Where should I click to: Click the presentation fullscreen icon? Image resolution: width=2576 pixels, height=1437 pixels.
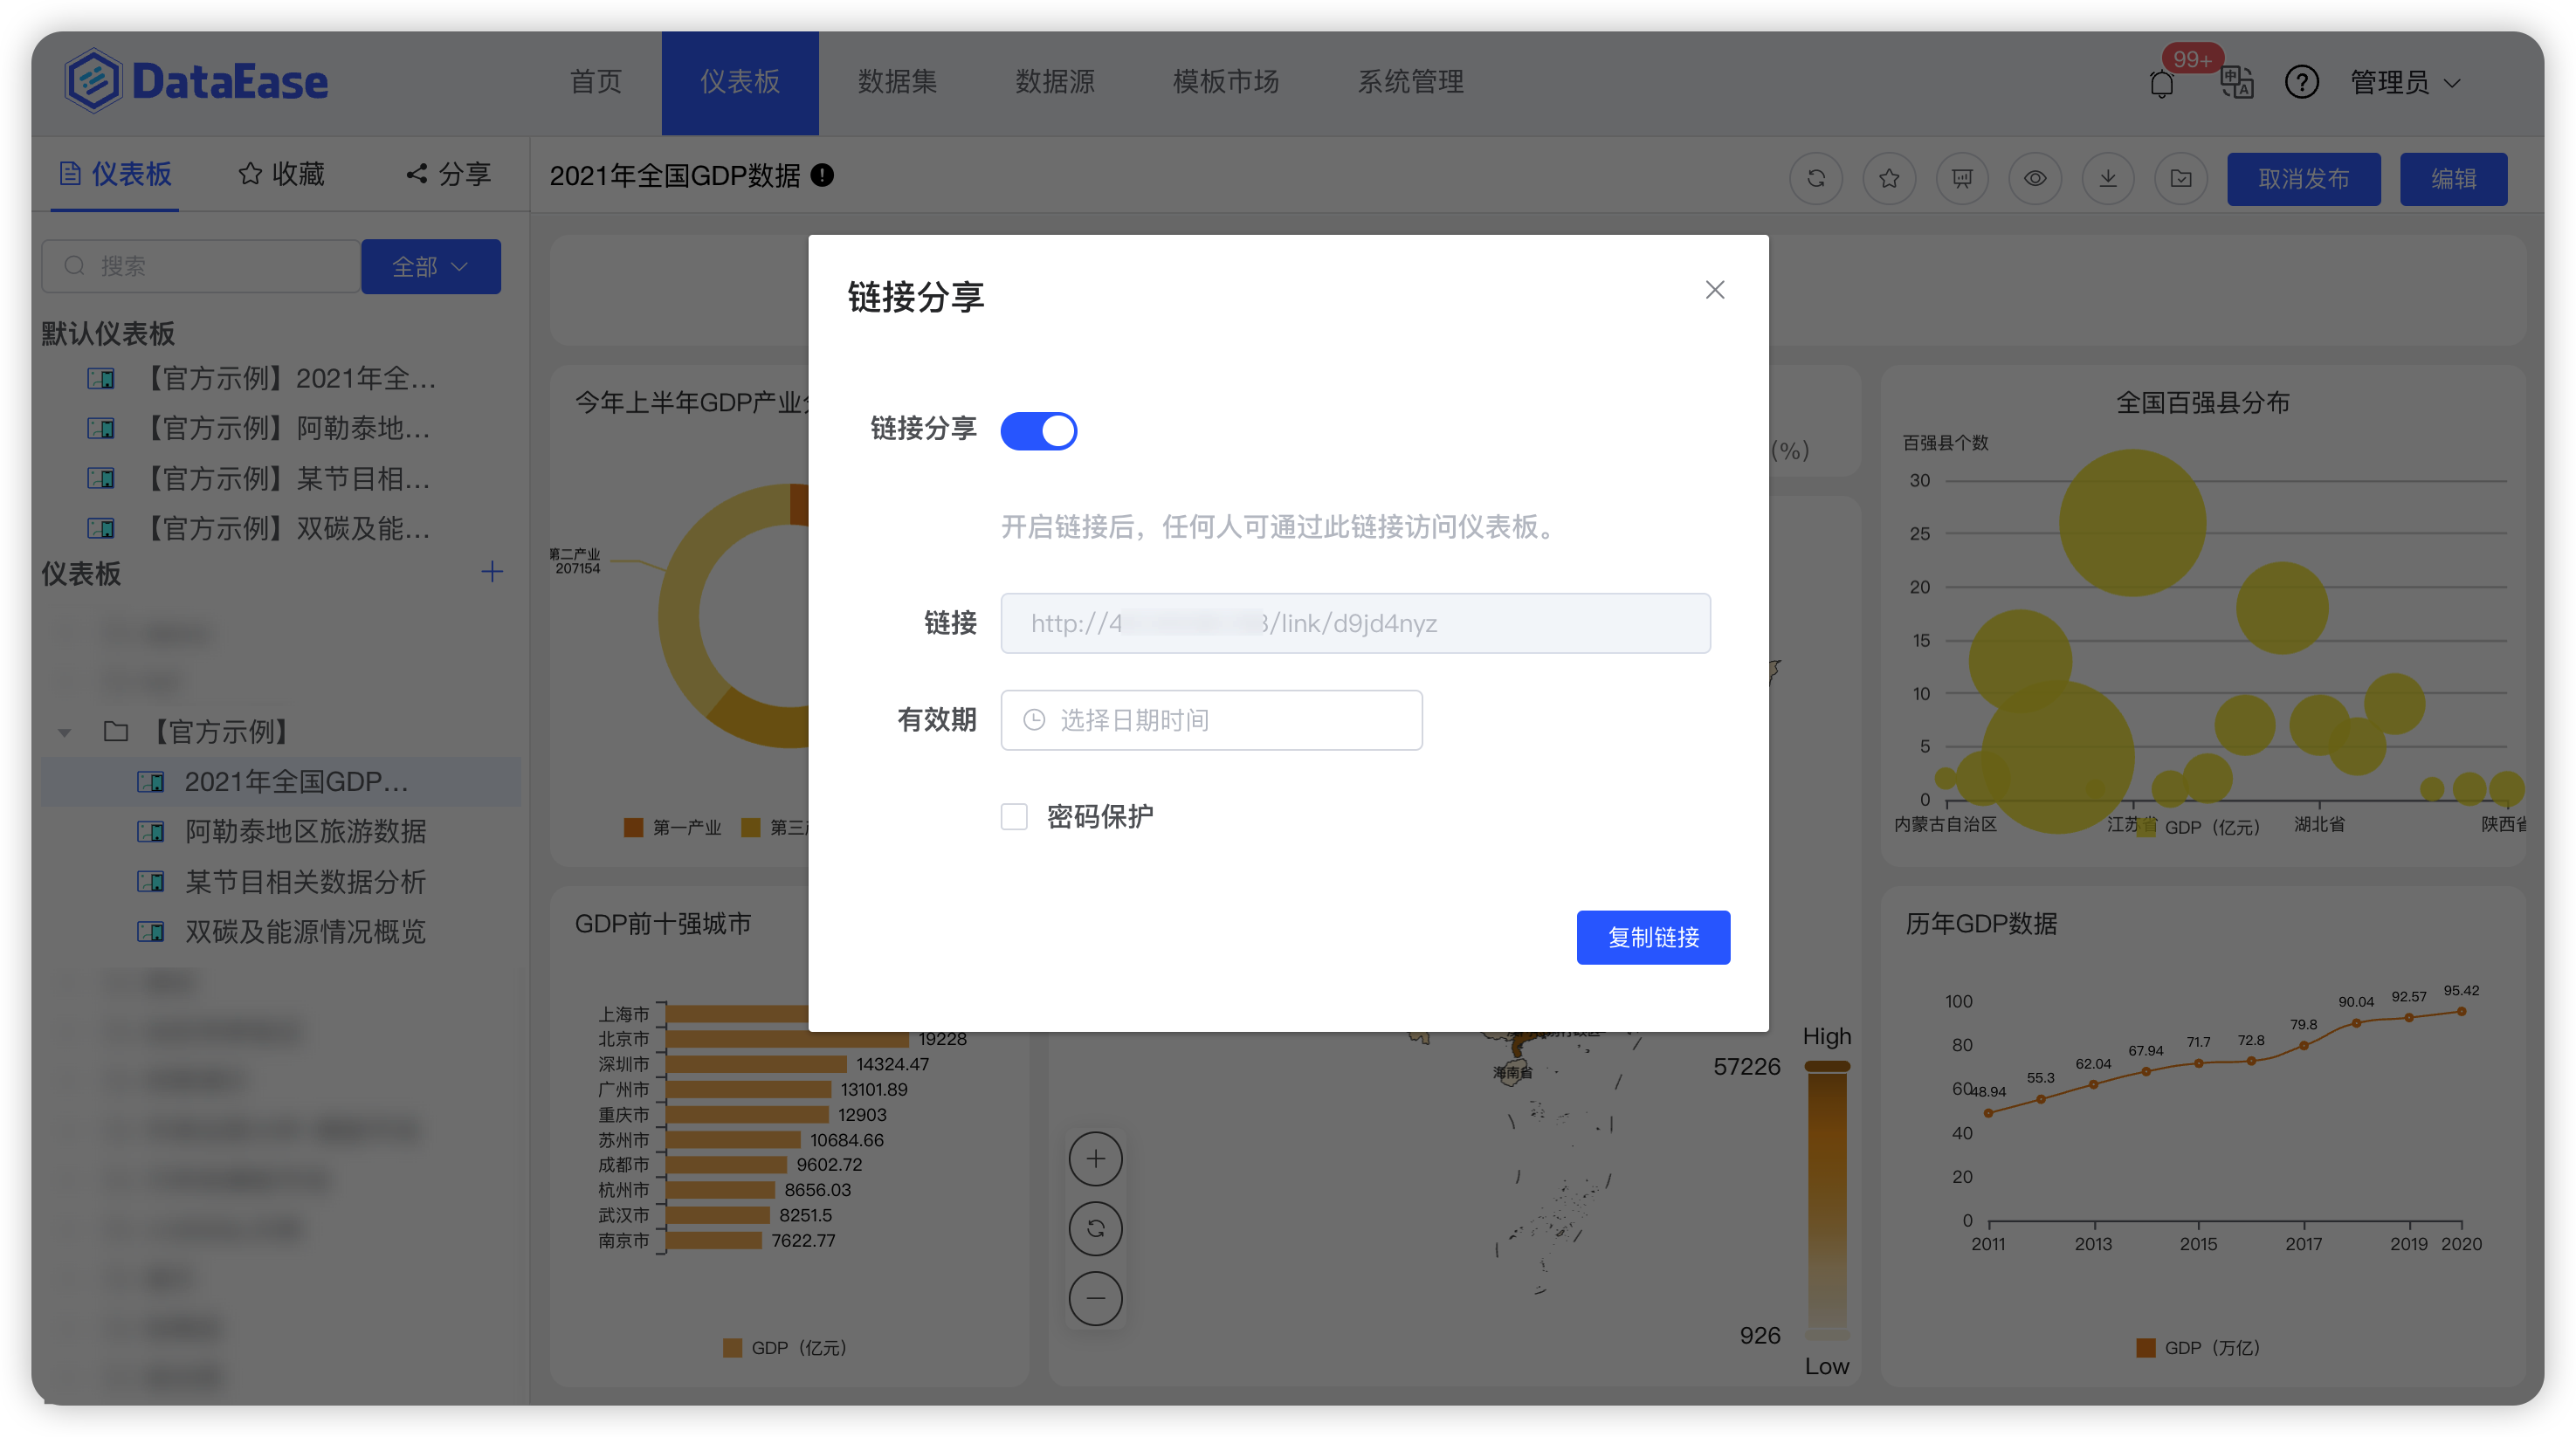(x=1961, y=179)
